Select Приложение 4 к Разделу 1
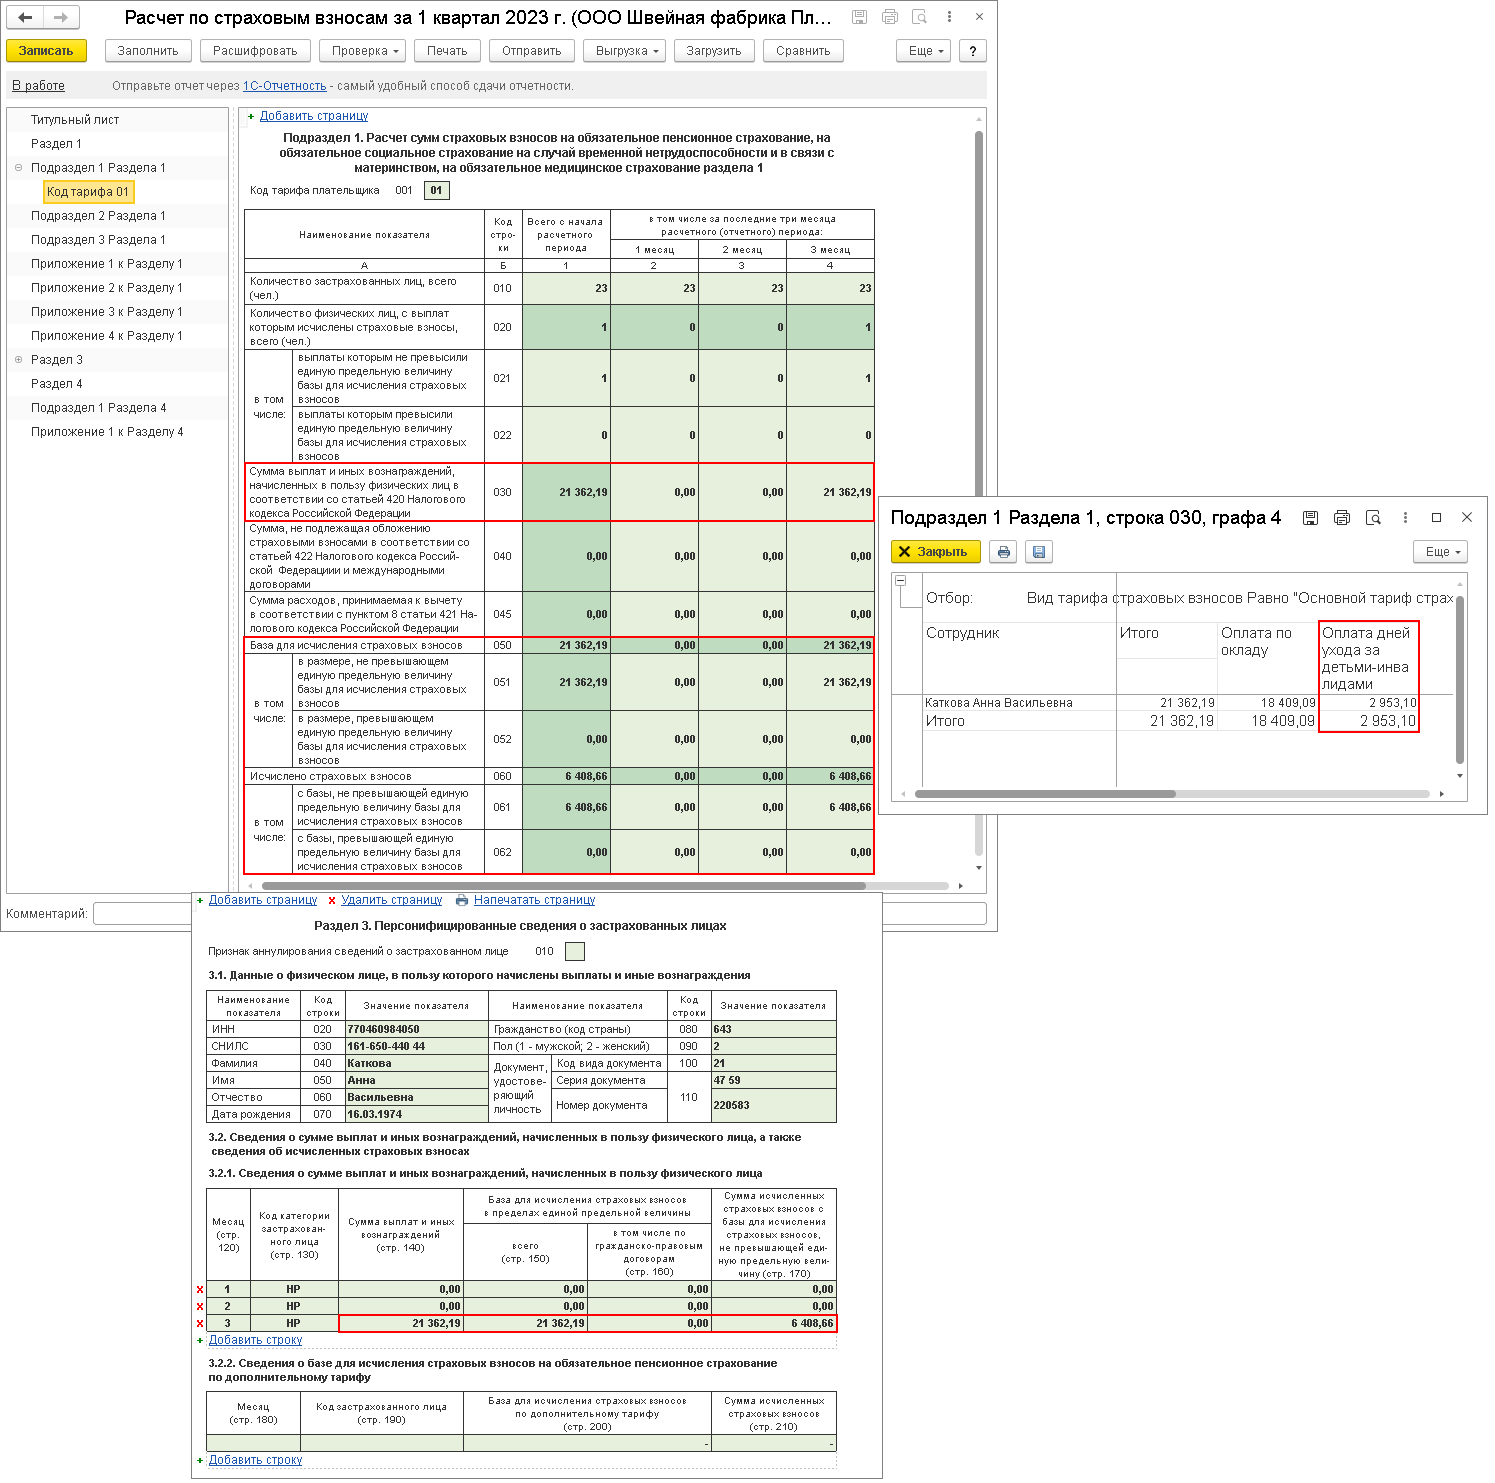1495x1483 pixels. click(107, 336)
